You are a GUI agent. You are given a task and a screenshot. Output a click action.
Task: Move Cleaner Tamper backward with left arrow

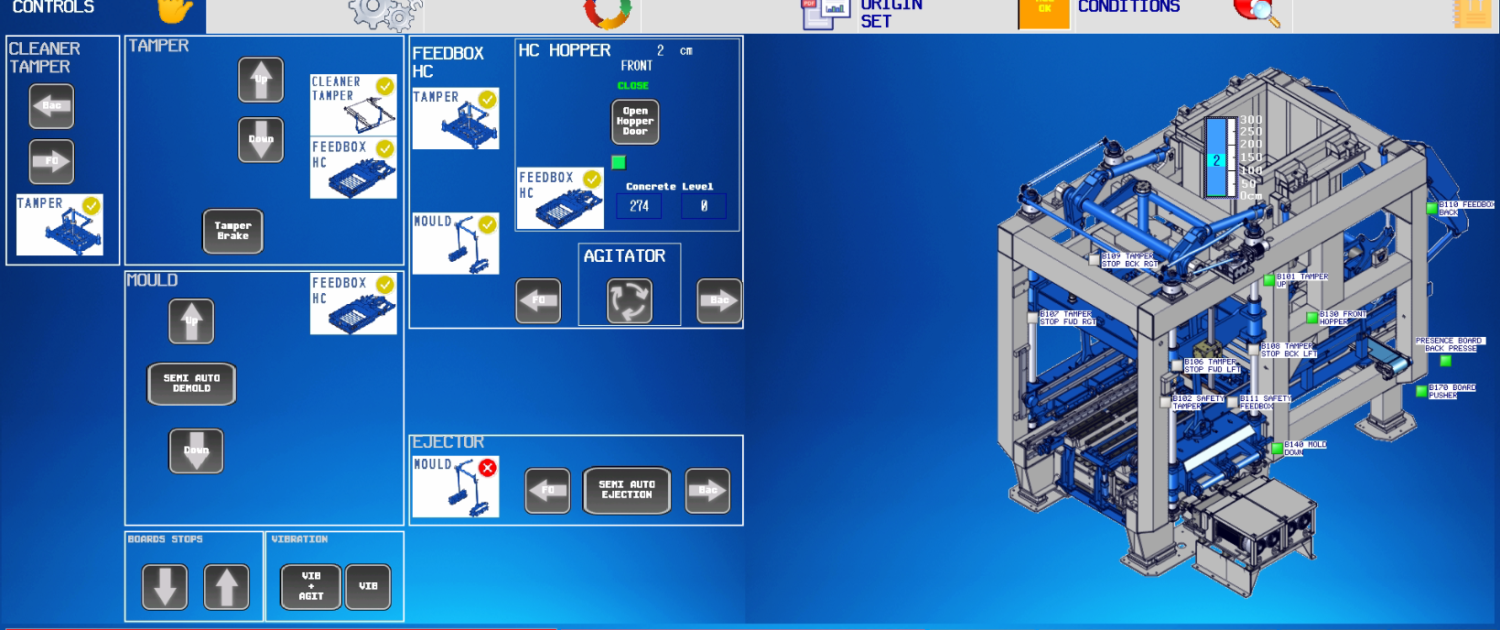(x=51, y=106)
